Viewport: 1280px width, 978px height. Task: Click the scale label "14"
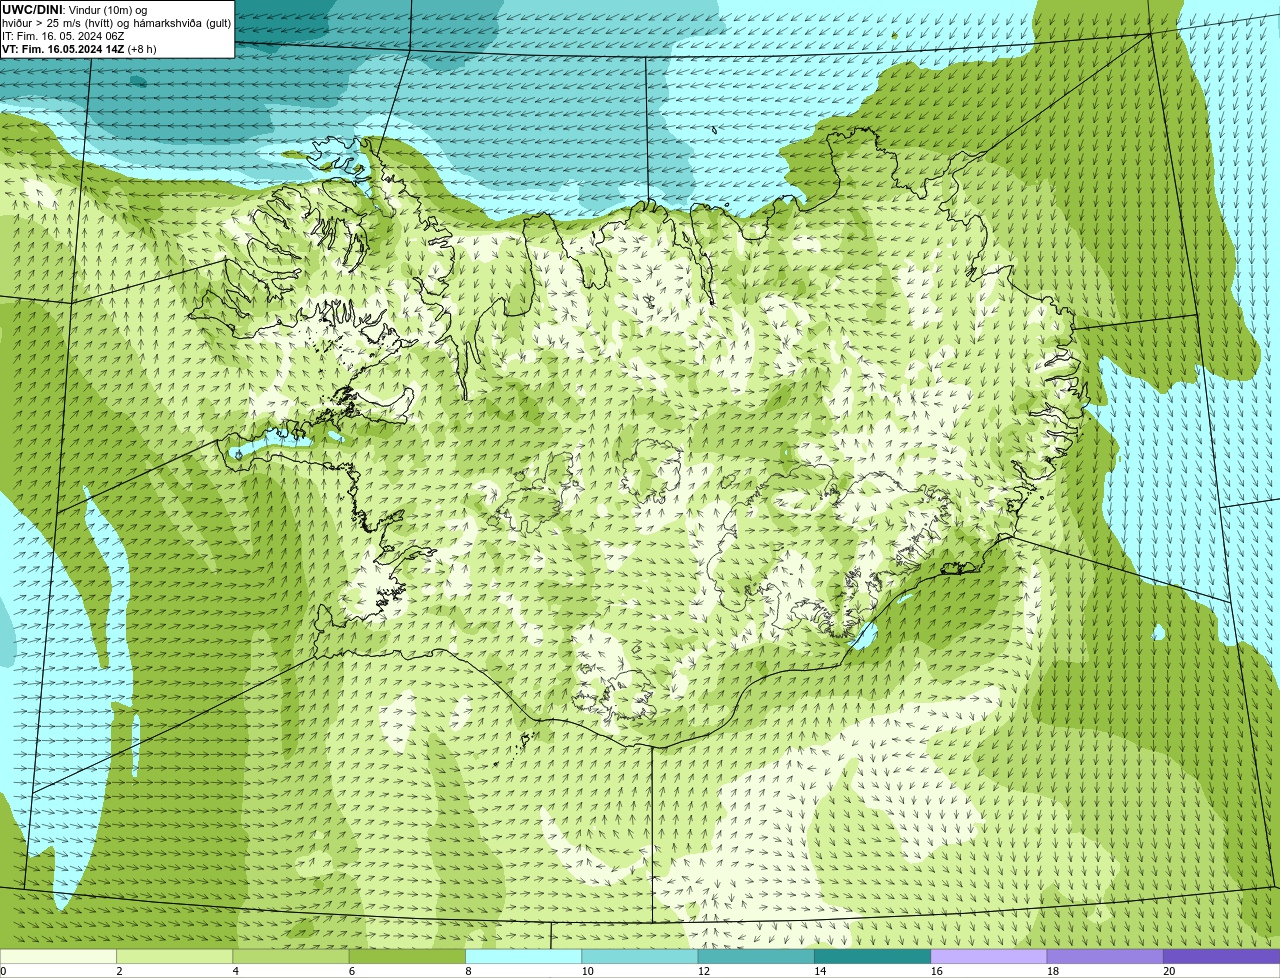point(820,971)
